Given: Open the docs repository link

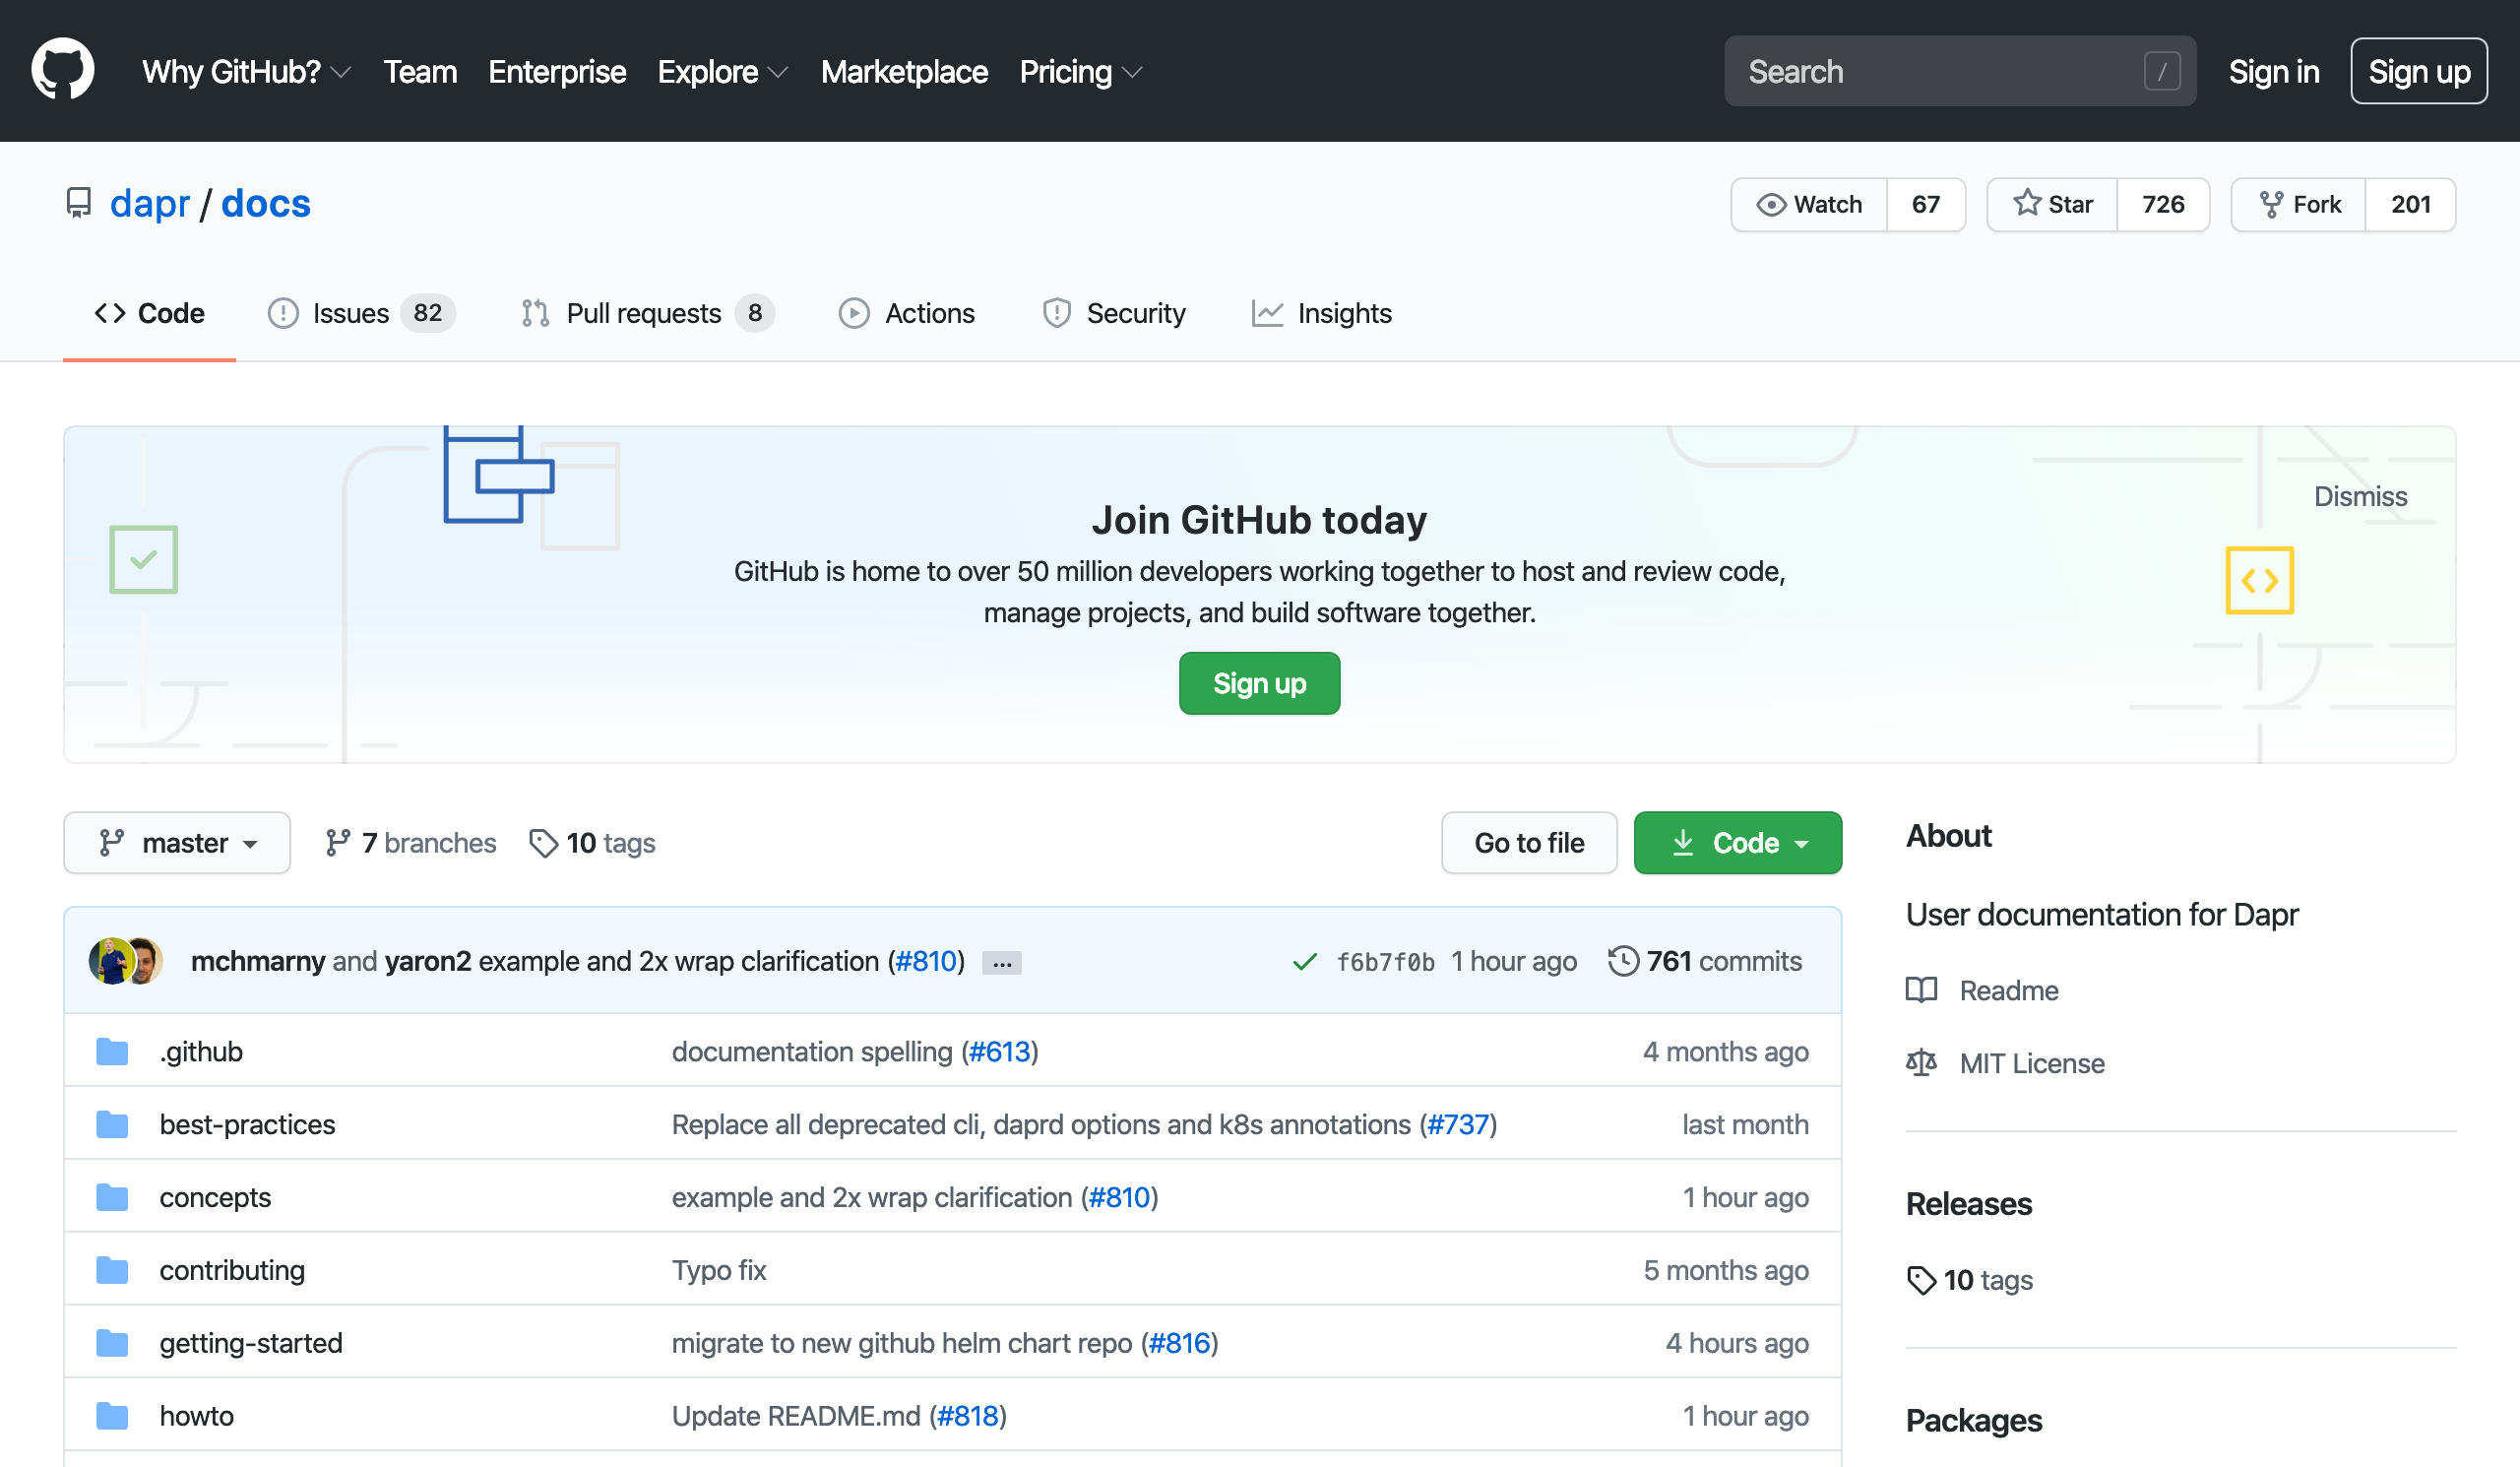Looking at the screenshot, I should point(265,203).
